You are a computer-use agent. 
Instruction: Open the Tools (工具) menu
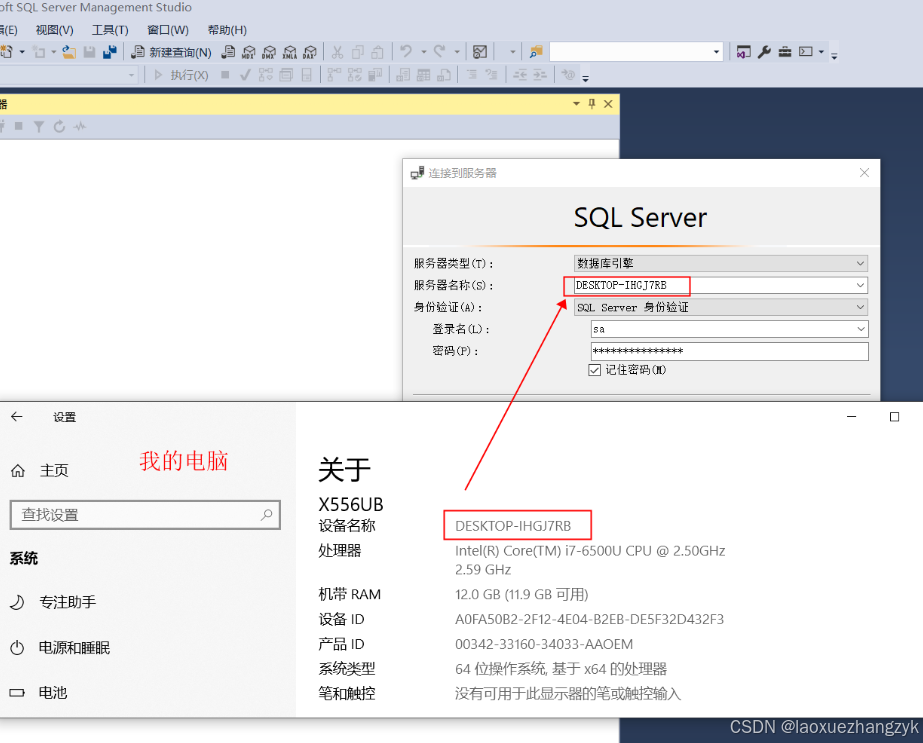[x=109, y=30]
